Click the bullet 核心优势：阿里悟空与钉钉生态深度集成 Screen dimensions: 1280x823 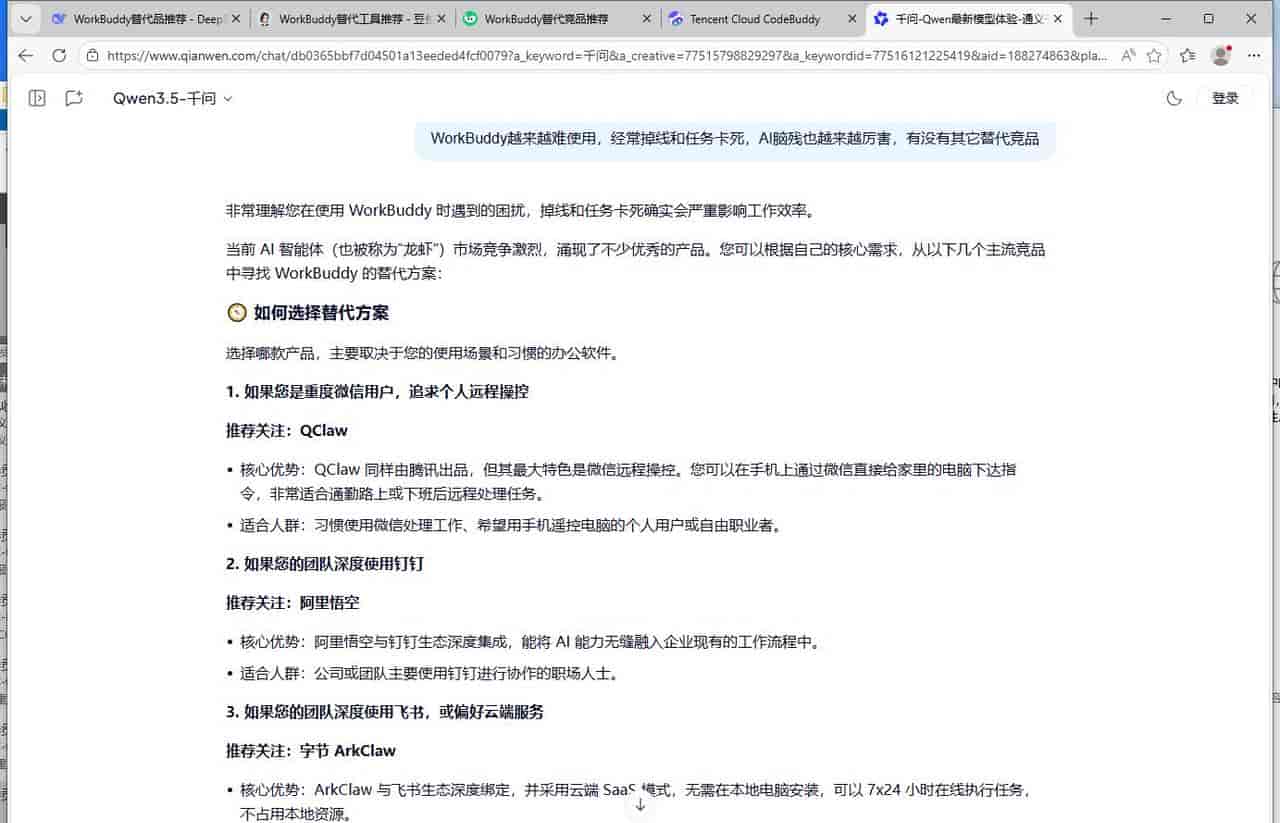tap(531, 643)
